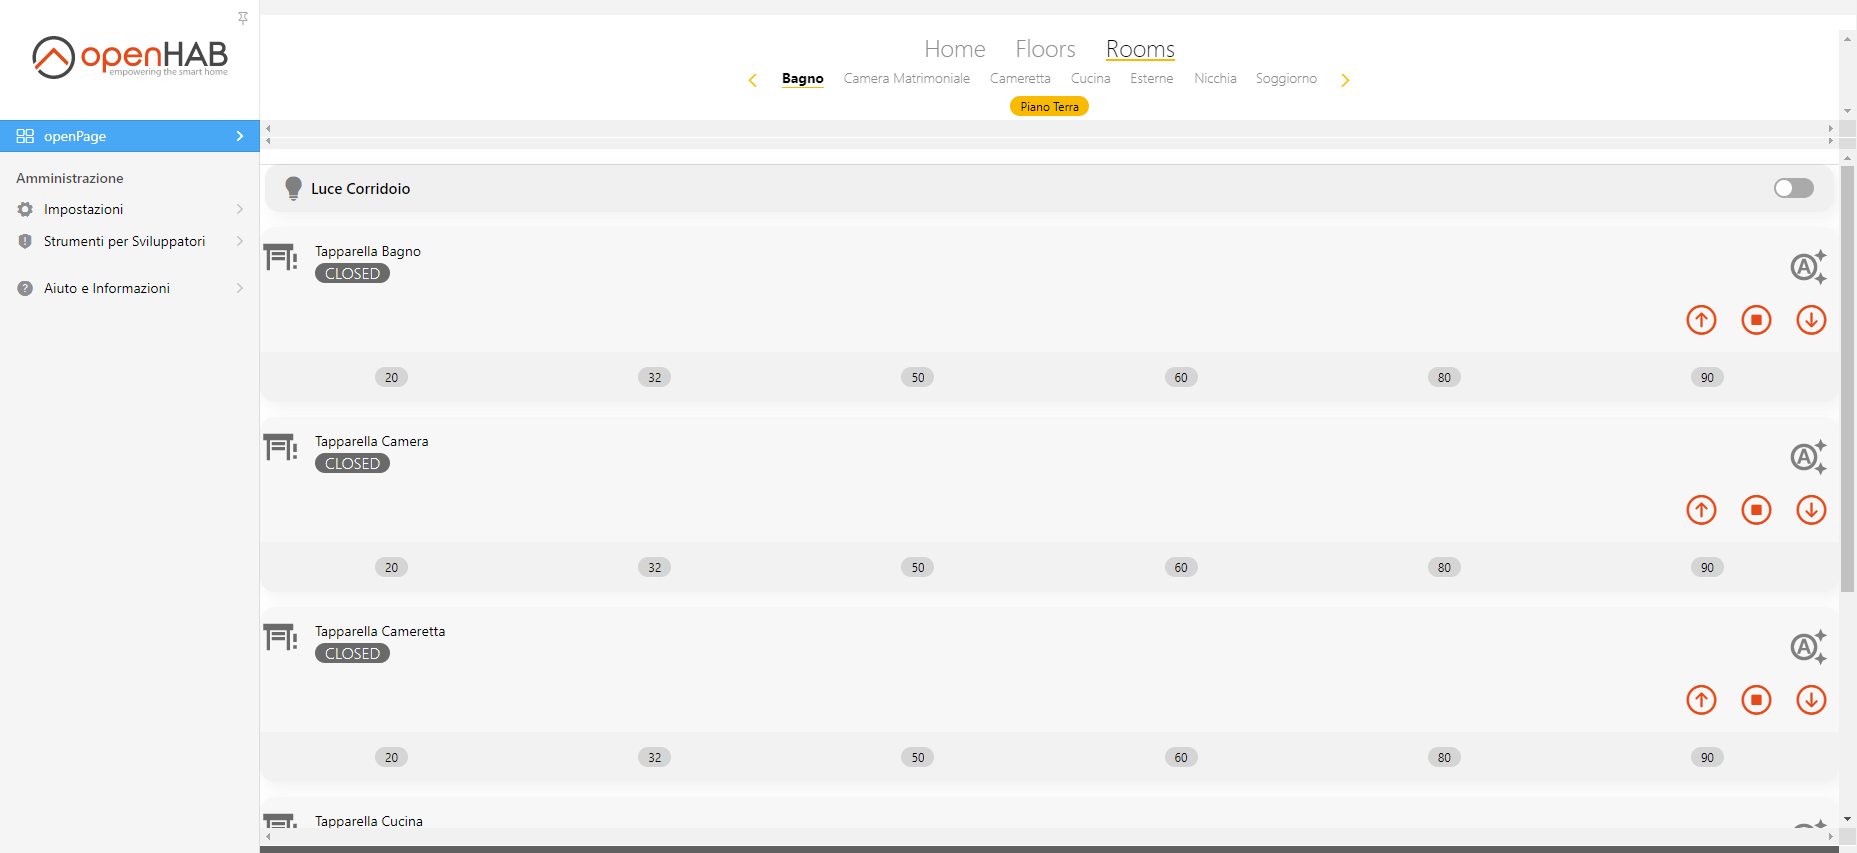Open the Cucina room tab
The height and width of the screenshot is (853, 1857).
point(1090,78)
